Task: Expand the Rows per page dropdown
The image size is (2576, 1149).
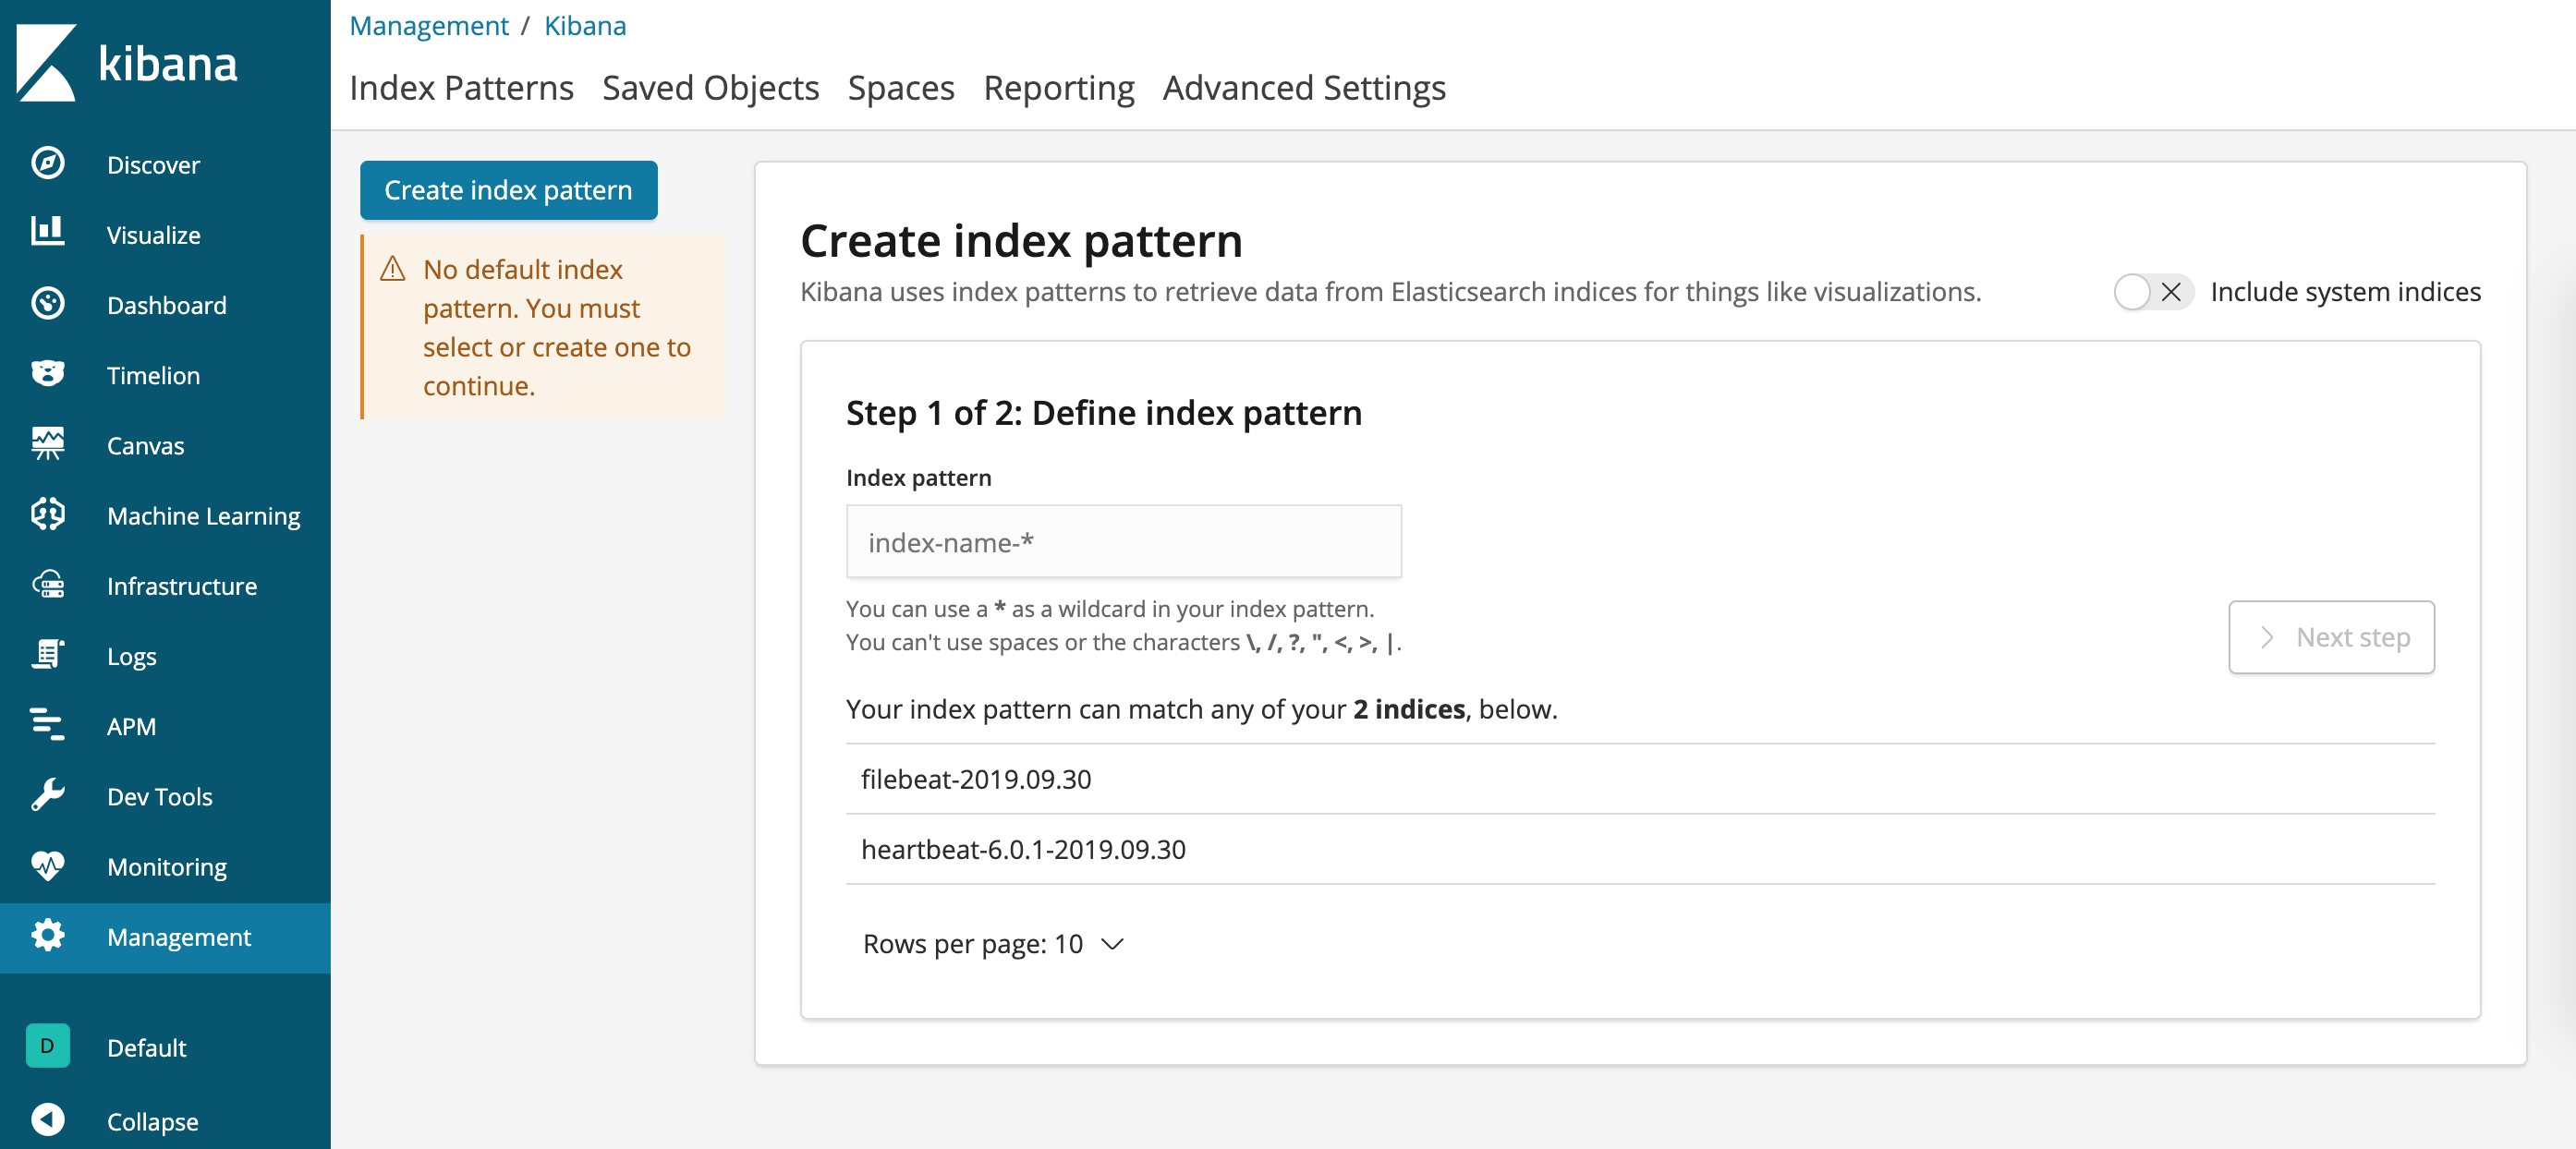Action: pyautogui.click(x=993, y=943)
